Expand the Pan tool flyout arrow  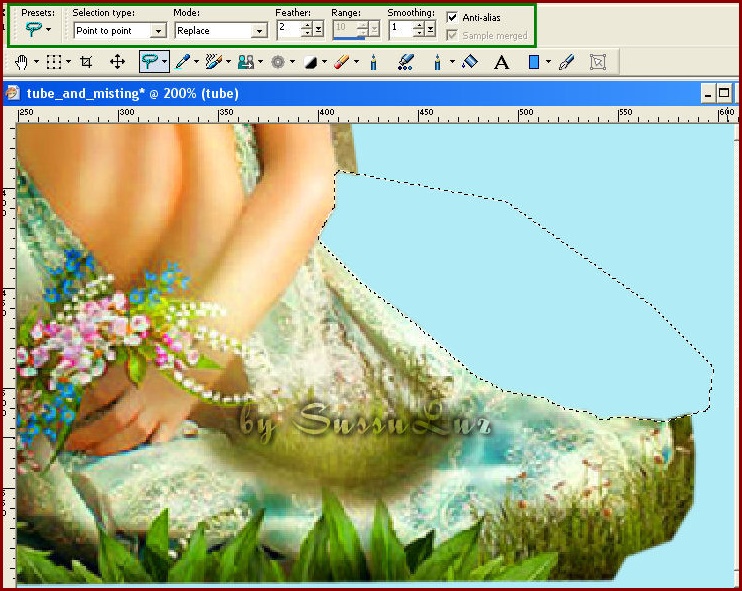tap(36, 62)
